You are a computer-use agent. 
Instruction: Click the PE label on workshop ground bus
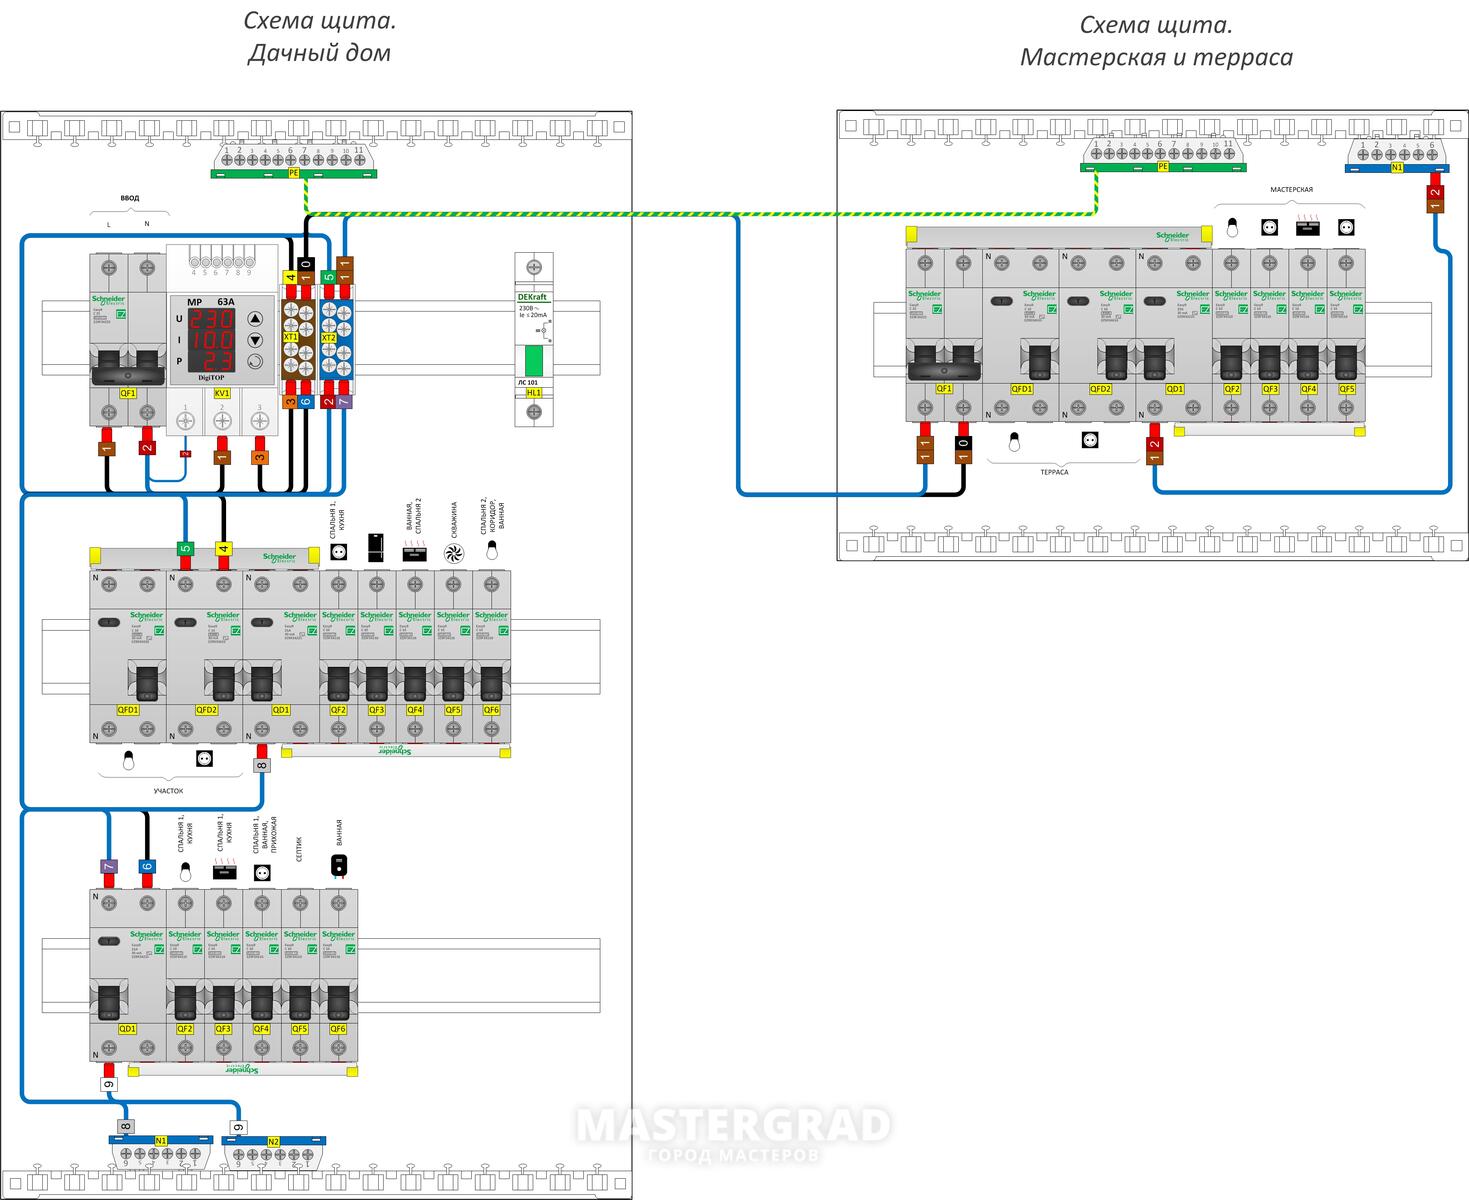point(1162,167)
